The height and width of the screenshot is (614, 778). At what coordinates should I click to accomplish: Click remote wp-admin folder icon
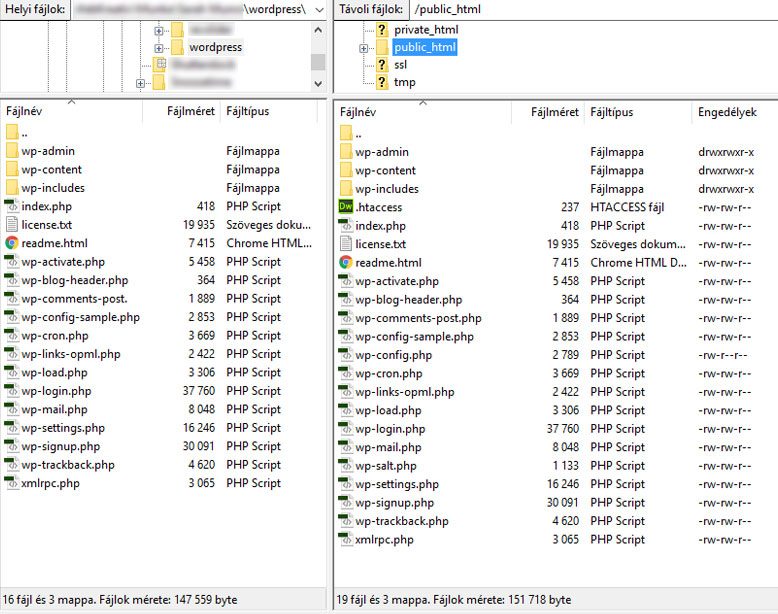[346, 151]
